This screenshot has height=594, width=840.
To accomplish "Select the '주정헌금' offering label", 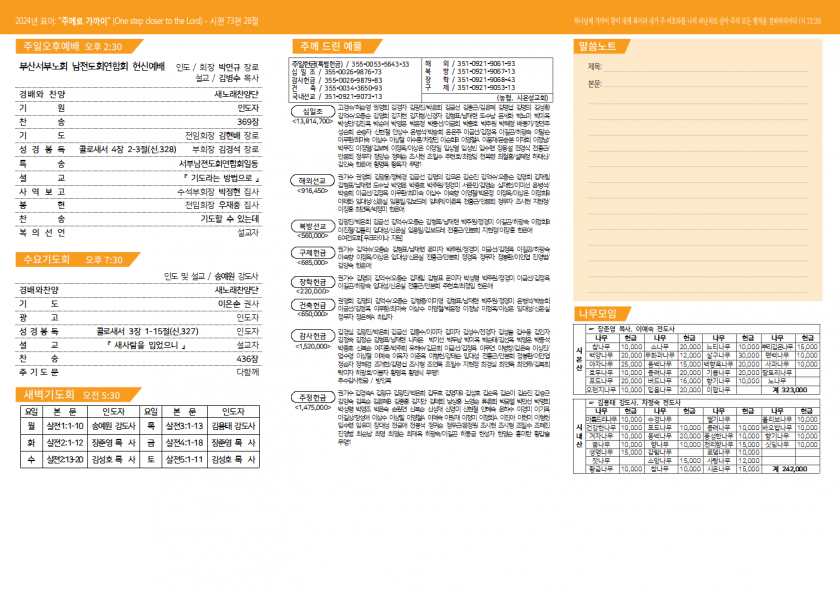I will click(313, 397).
